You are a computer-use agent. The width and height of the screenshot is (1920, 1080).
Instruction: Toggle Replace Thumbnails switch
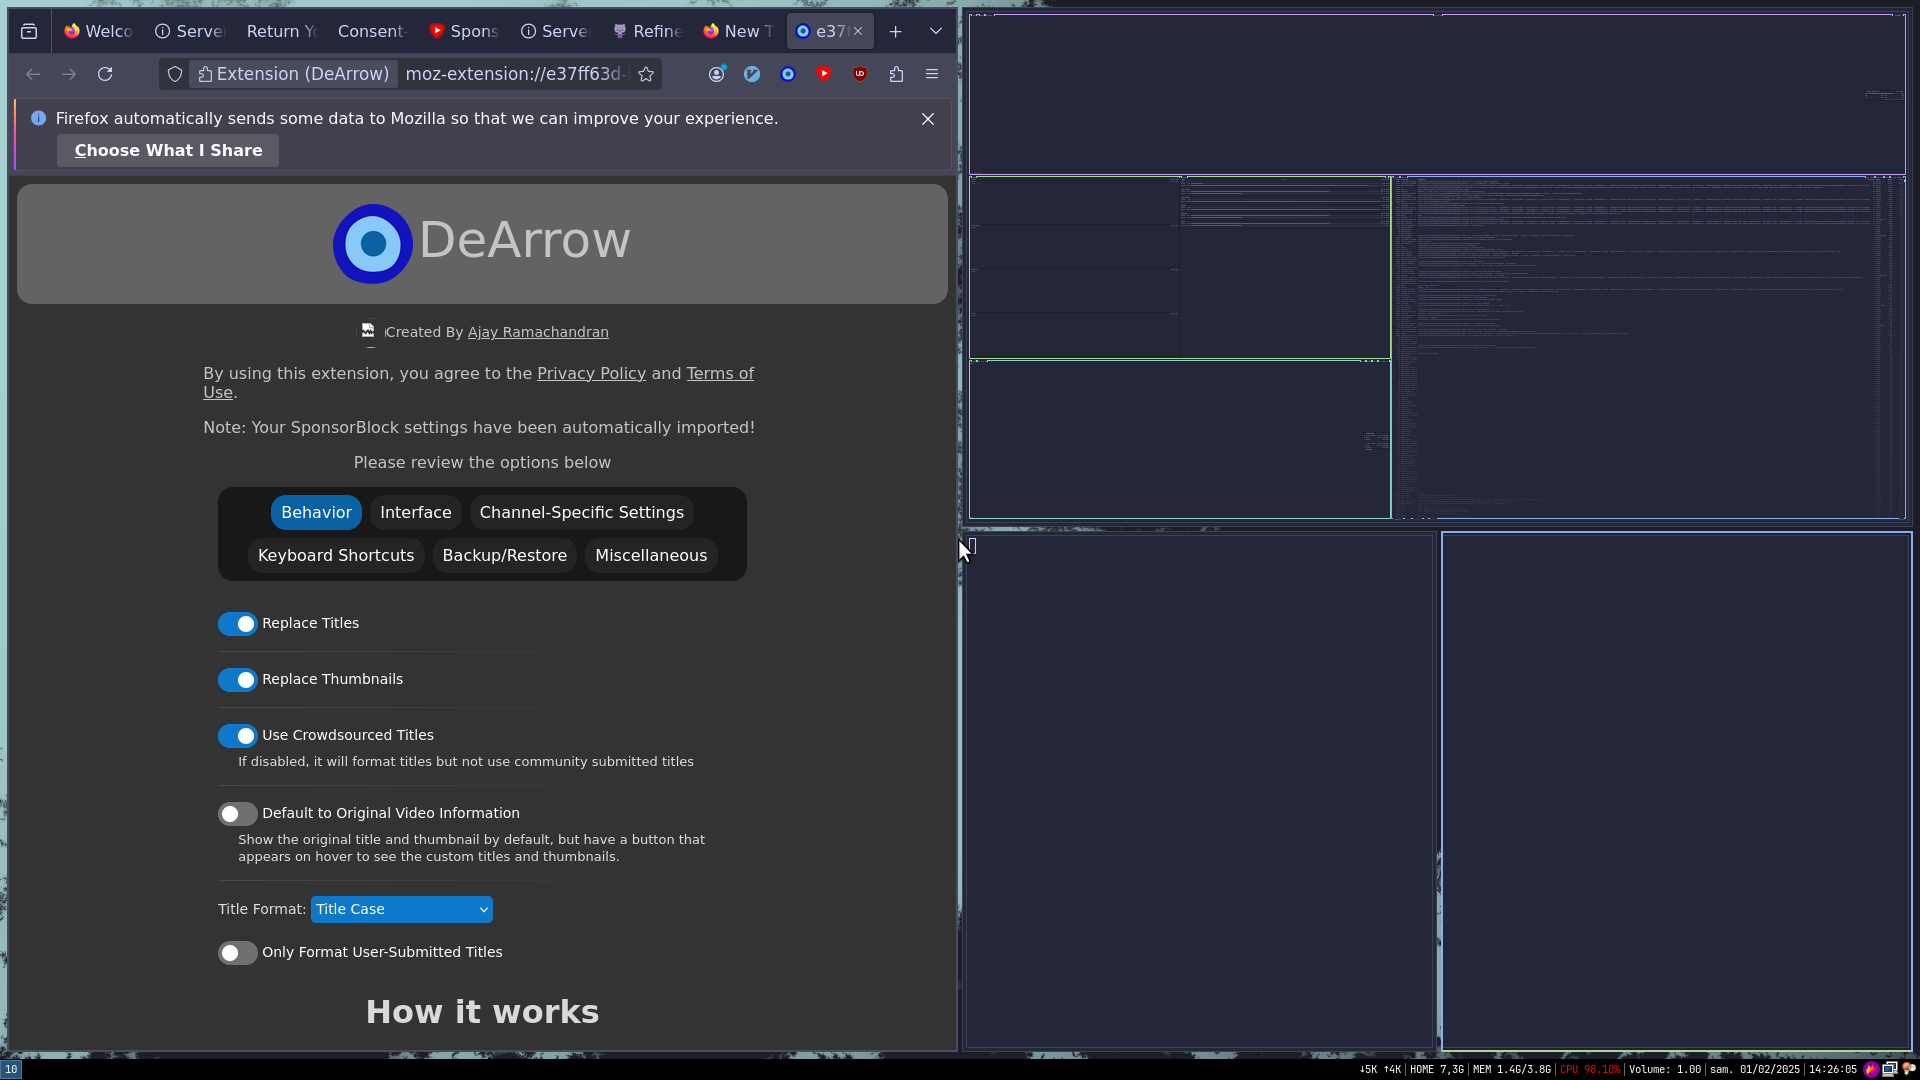238,680
